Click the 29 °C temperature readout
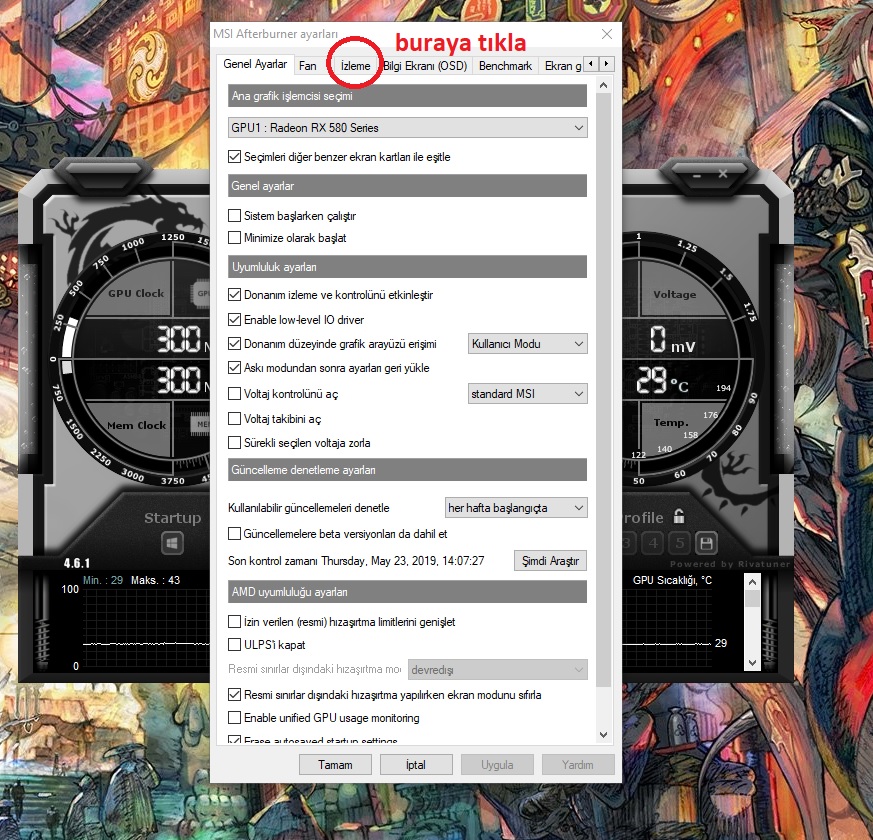The image size is (873, 840). tap(663, 381)
